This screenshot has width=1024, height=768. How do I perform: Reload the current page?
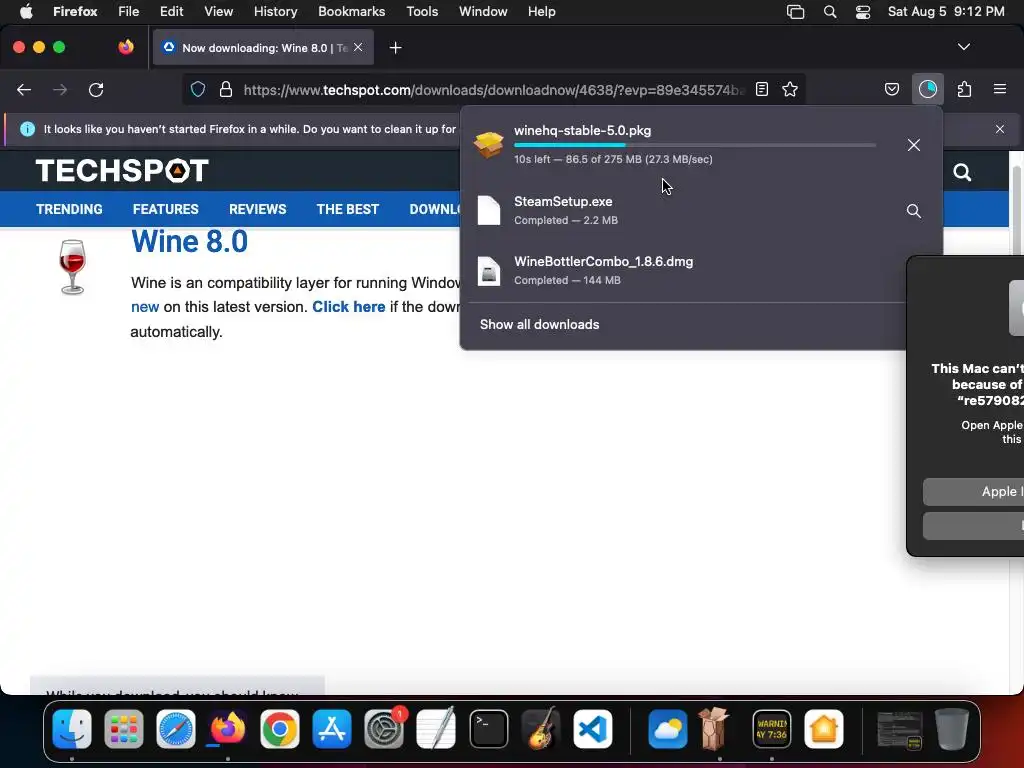point(96,89)
